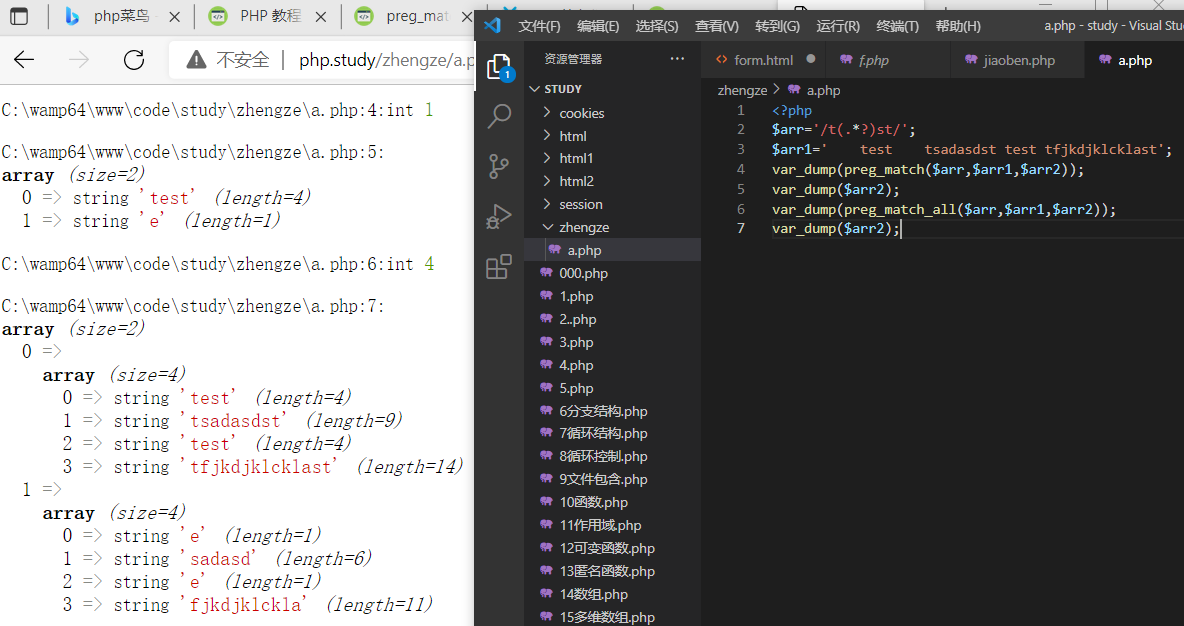The image size is (1184, 626).
Task: Open 14数组.php file
Action: pos(612,594)
